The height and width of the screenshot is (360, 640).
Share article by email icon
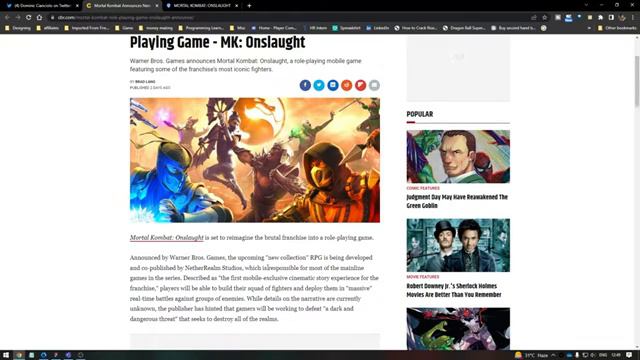(x=374, y=85)
